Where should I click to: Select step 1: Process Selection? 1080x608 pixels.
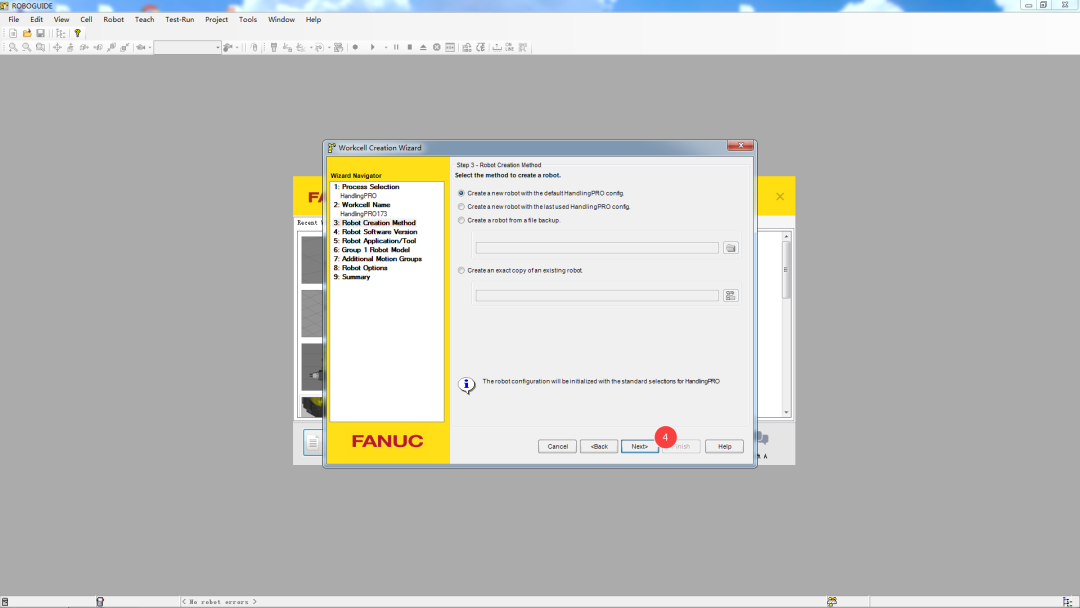tap(366, 187)
